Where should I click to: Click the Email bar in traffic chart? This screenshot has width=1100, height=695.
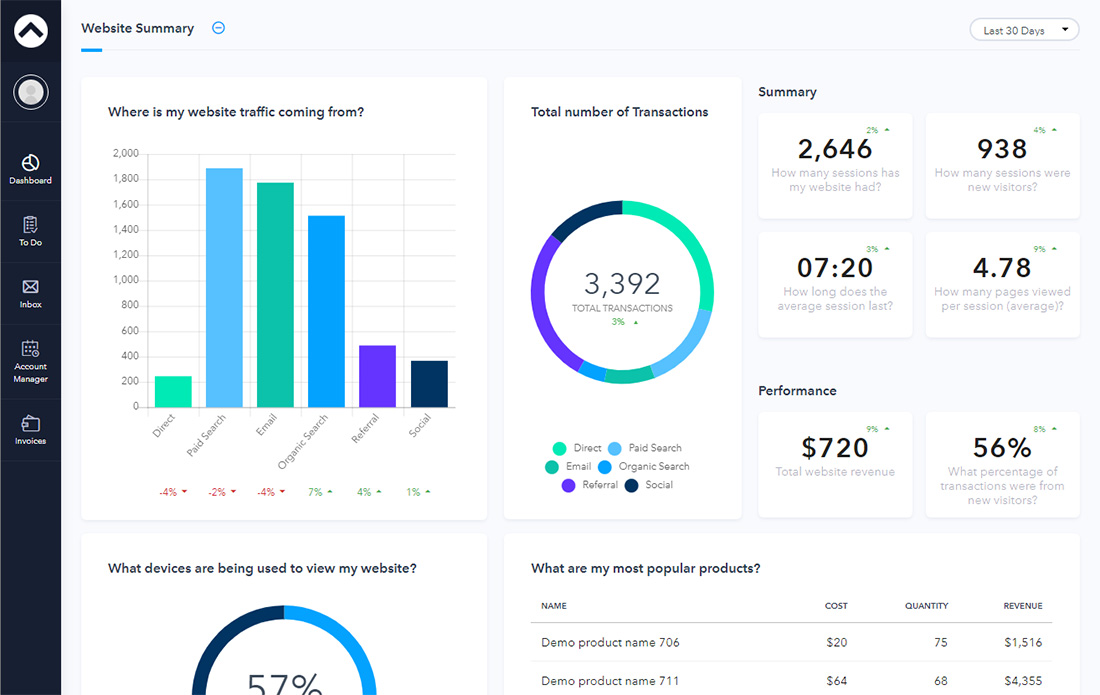(x=275, y=295)
